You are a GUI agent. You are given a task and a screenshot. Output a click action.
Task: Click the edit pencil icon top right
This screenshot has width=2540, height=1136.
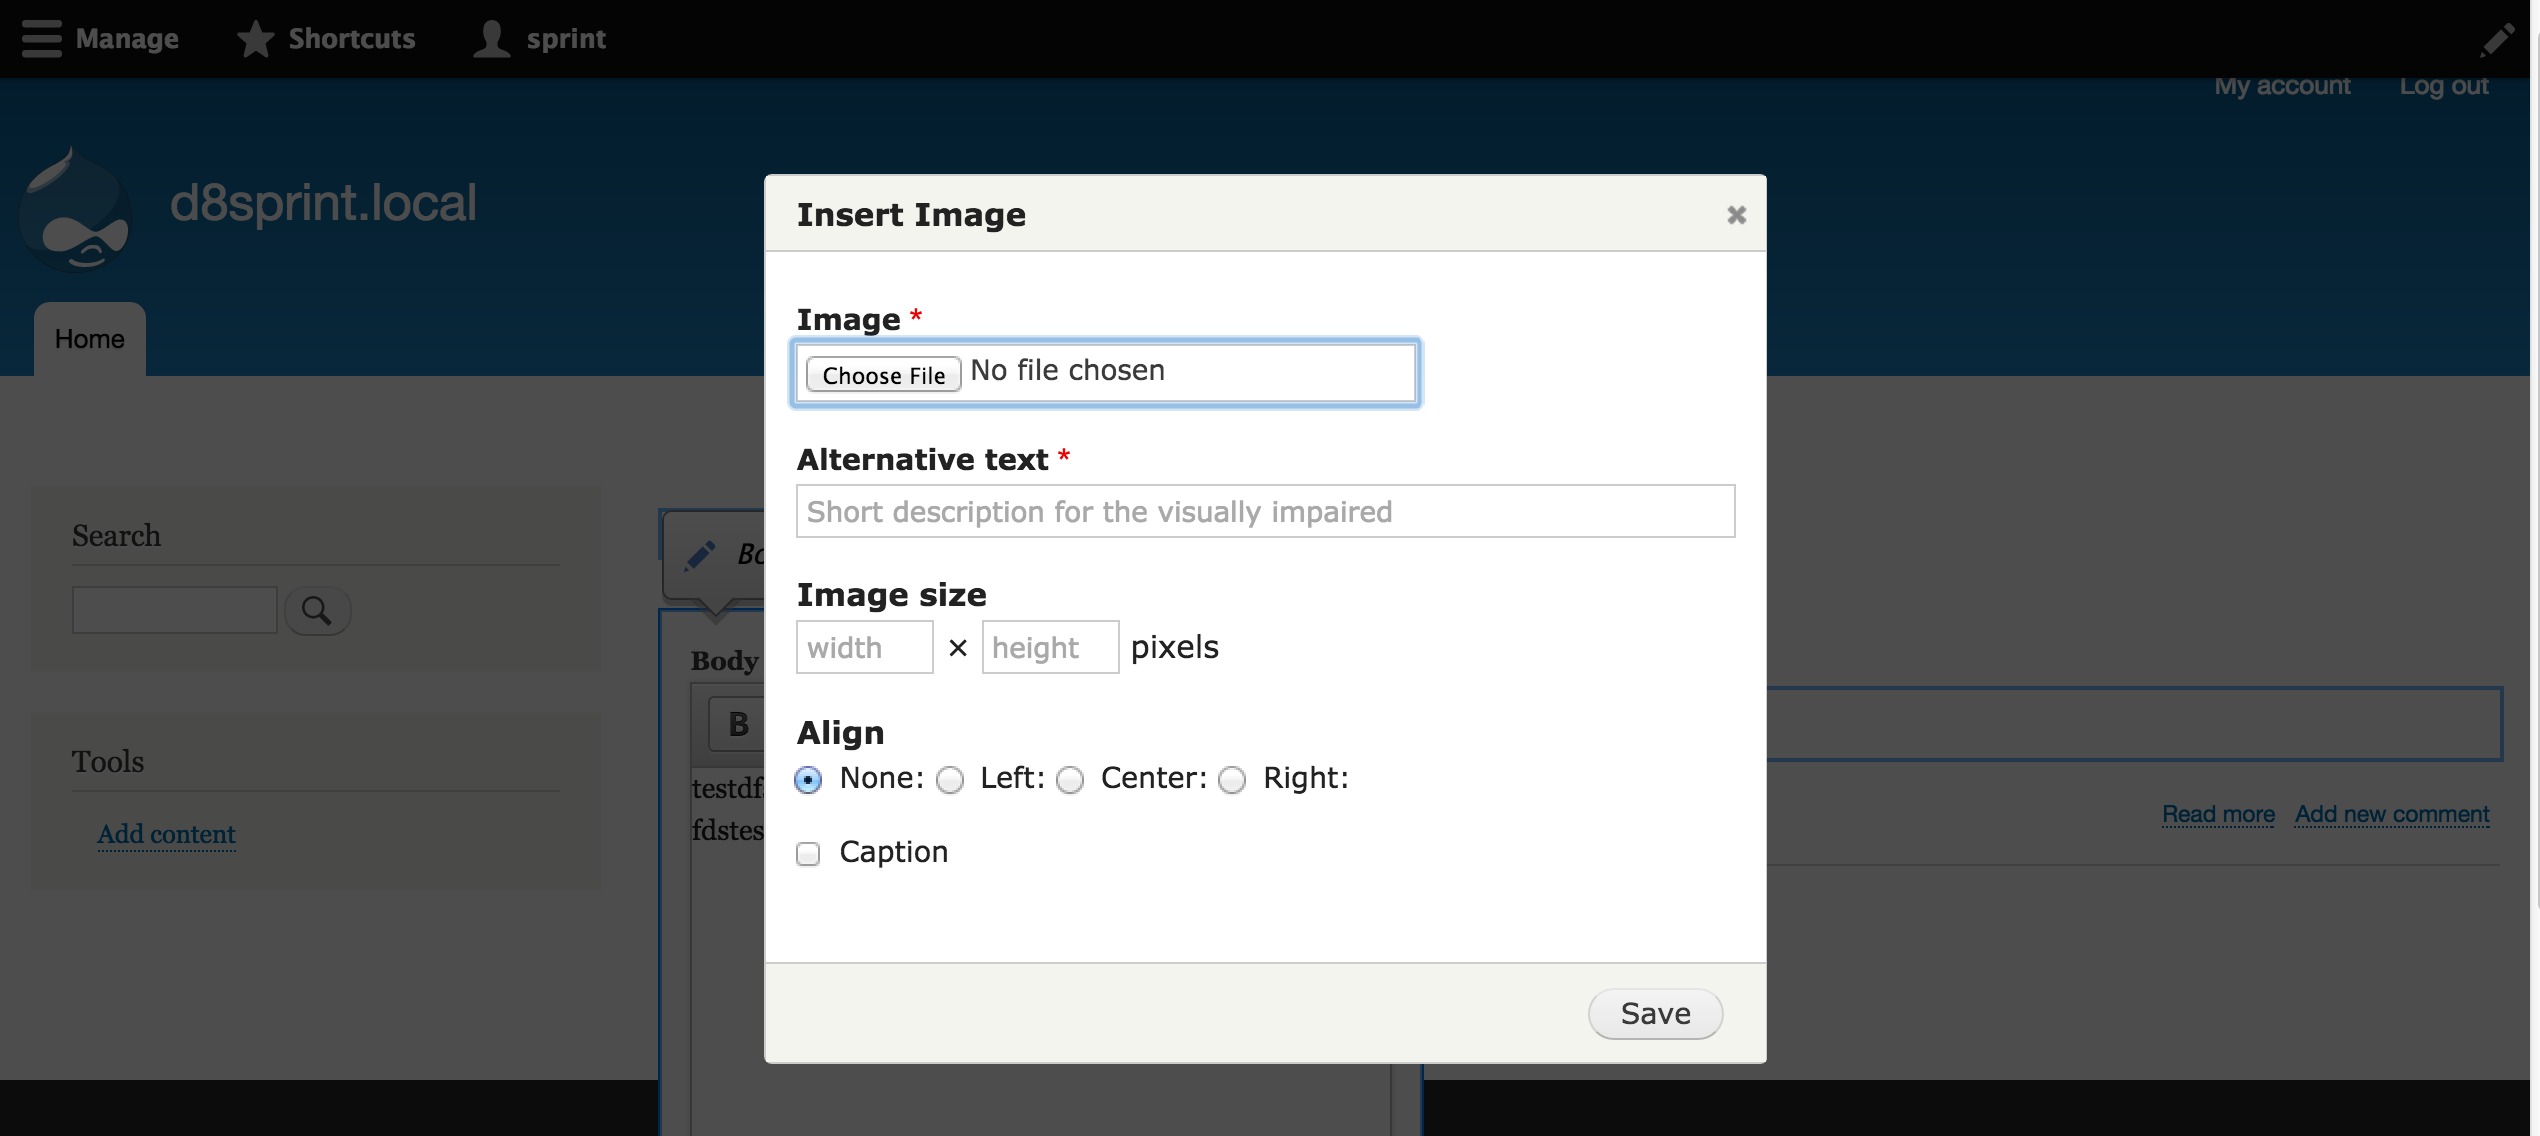point(2497,40)
